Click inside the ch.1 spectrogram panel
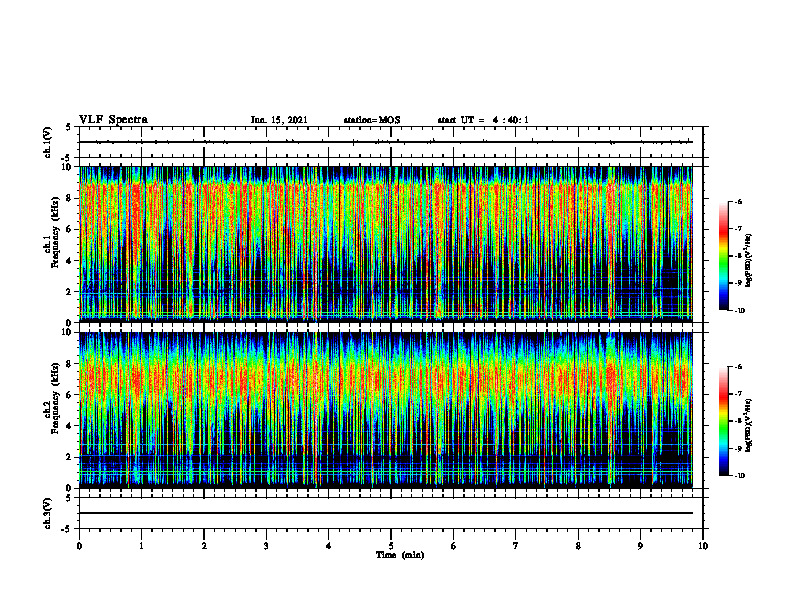Viewport: 792px width, 612px height. pyautogui.click(x=386, y=244)
